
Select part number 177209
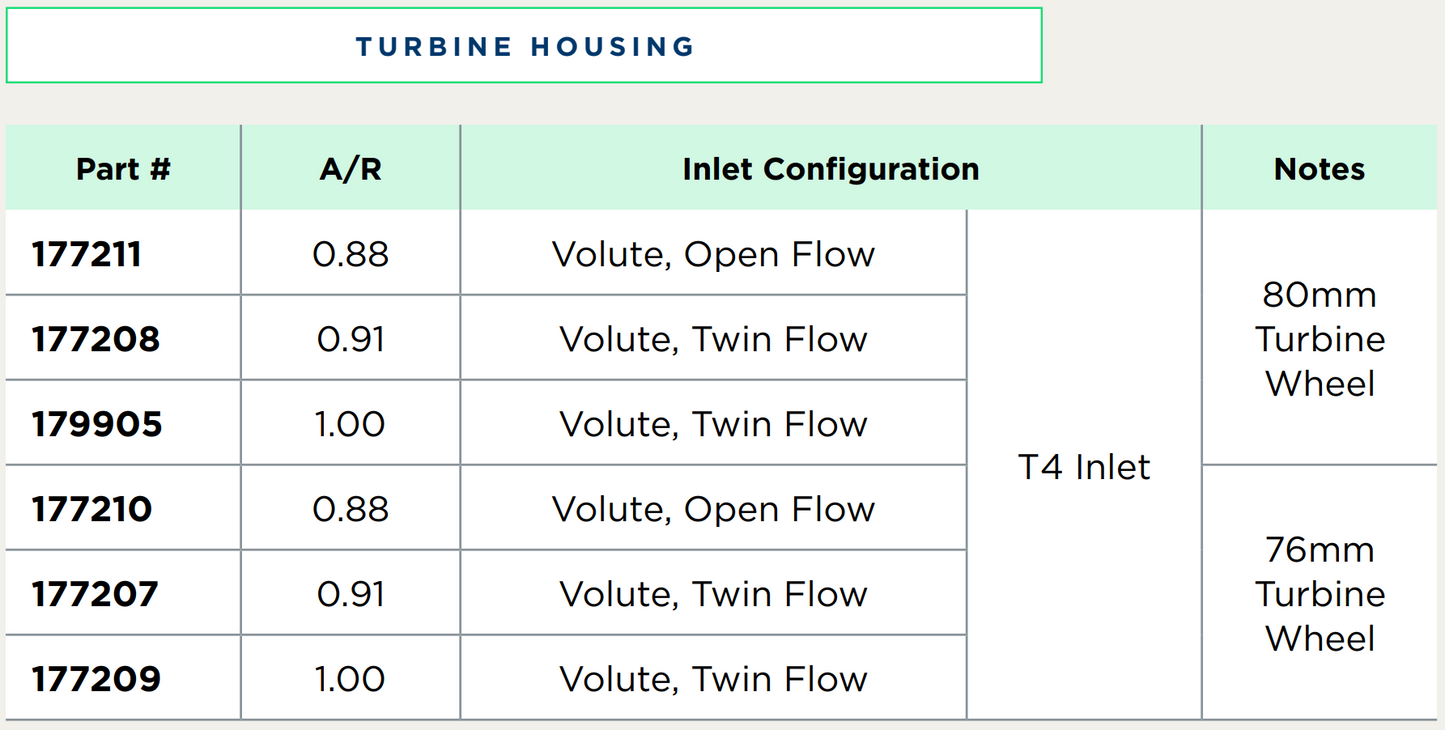point(96,679)
